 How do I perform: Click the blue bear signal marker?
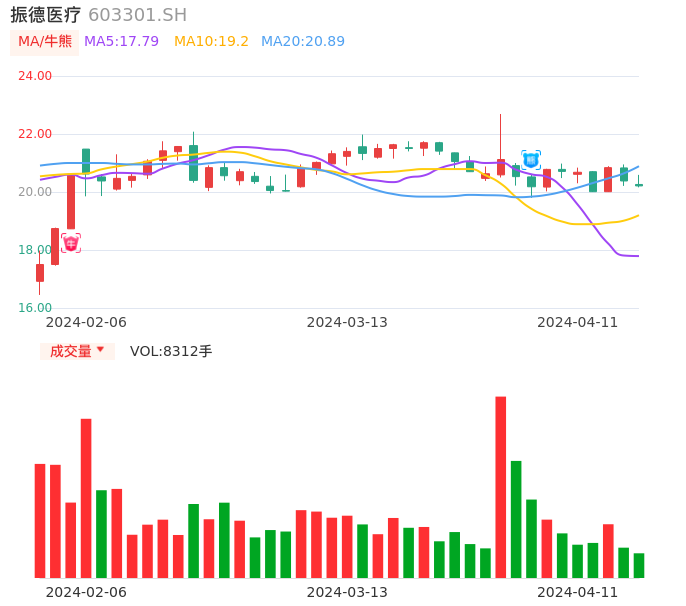[x=531, y=159]
